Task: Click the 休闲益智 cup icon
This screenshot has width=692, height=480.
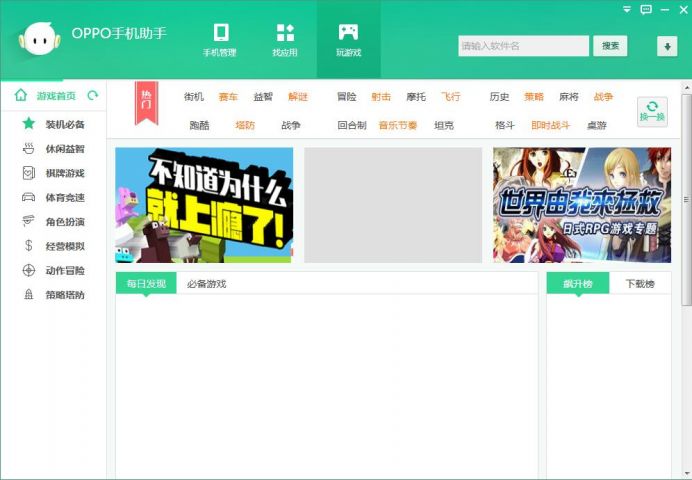Action: tap(29, 149)
